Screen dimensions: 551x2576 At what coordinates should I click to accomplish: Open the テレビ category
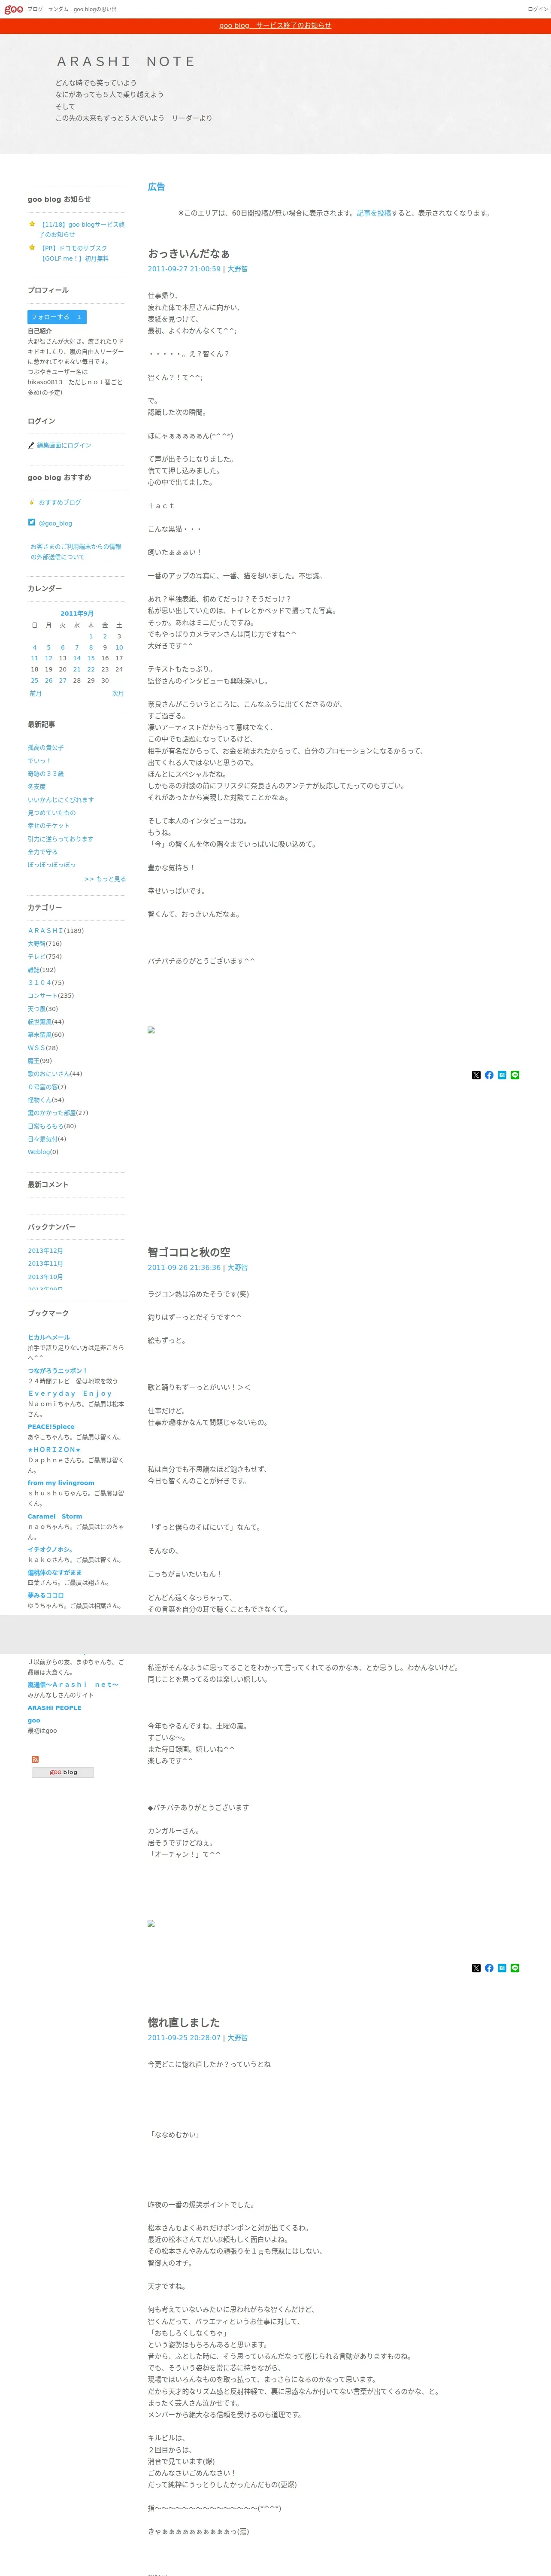[x=37, y=956]
